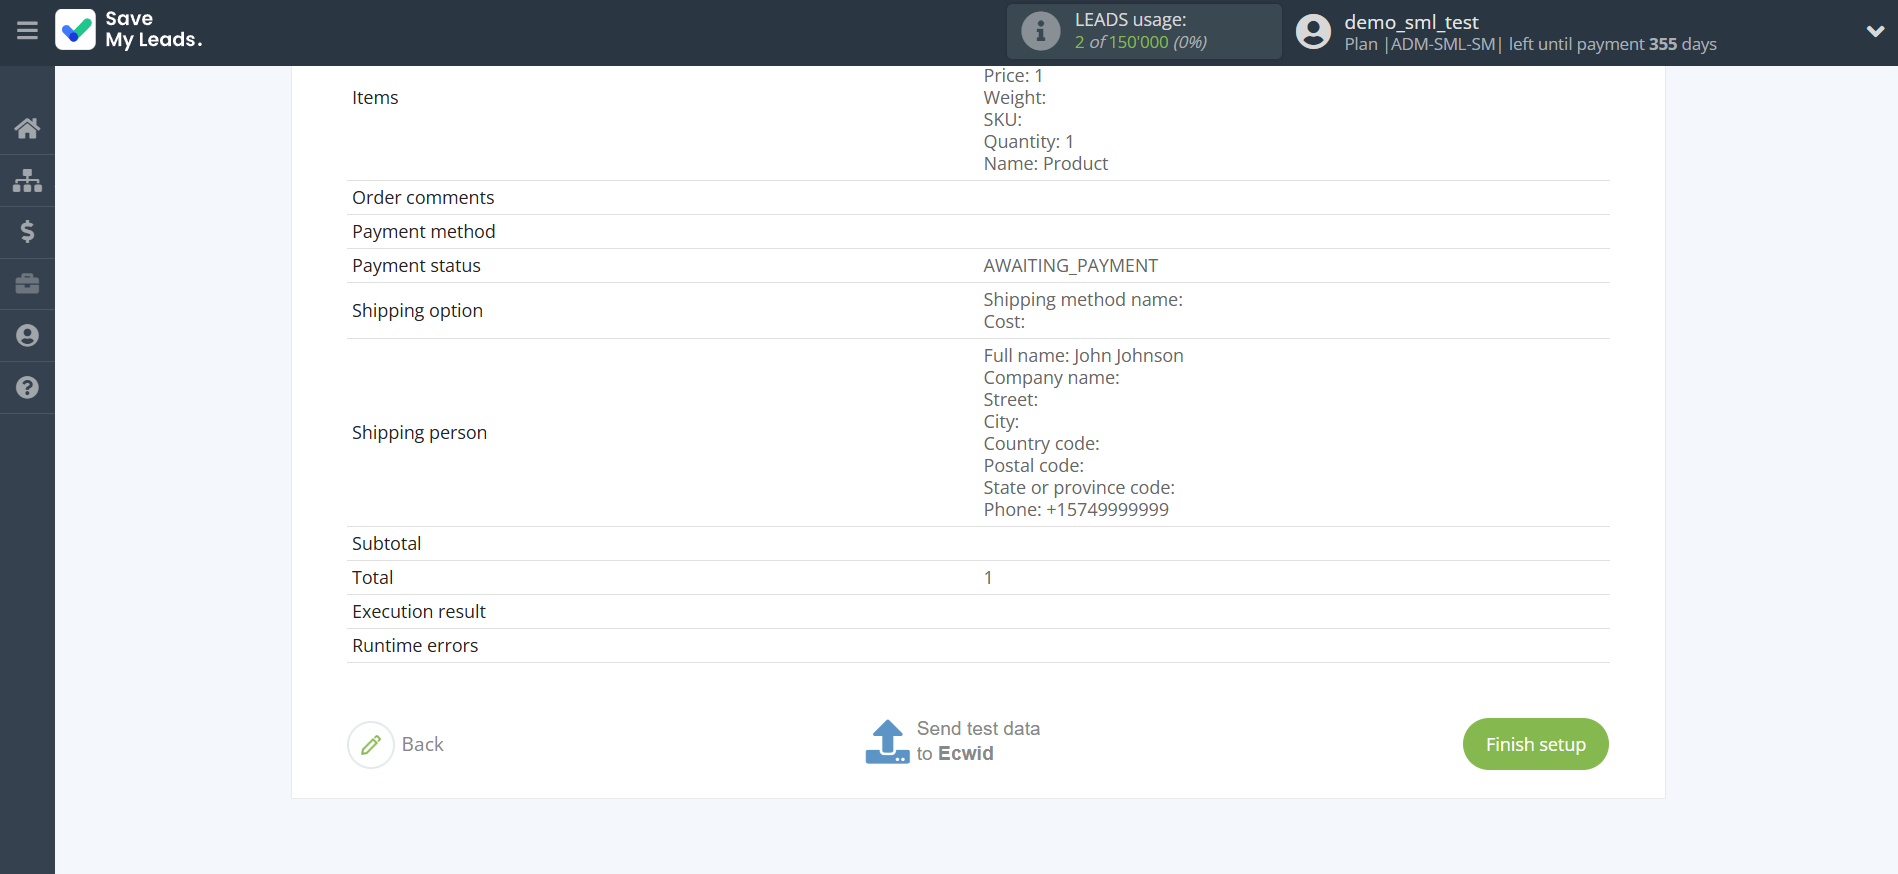Click the info icon beside LEADS usage
This screenshot has width=1898, height=874.
pyautogui.click(x=1040, y=31)
